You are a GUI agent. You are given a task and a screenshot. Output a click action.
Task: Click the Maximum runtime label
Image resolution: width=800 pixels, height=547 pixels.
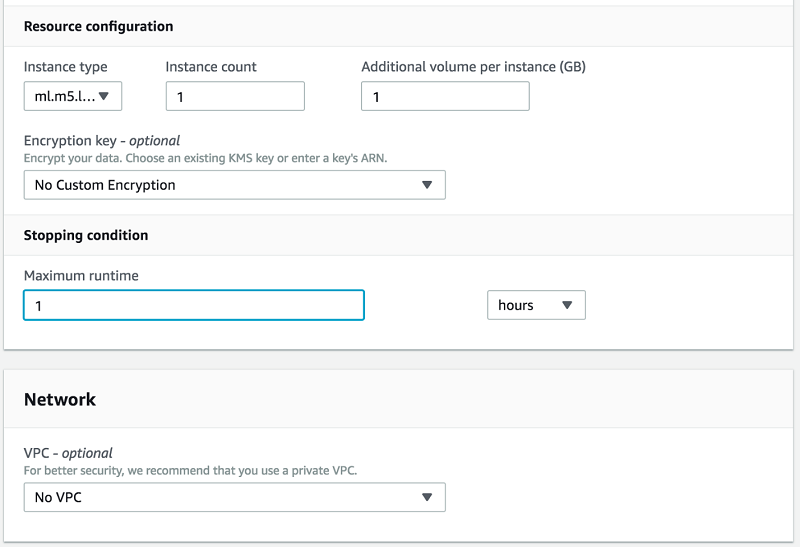tap(81, 275)
